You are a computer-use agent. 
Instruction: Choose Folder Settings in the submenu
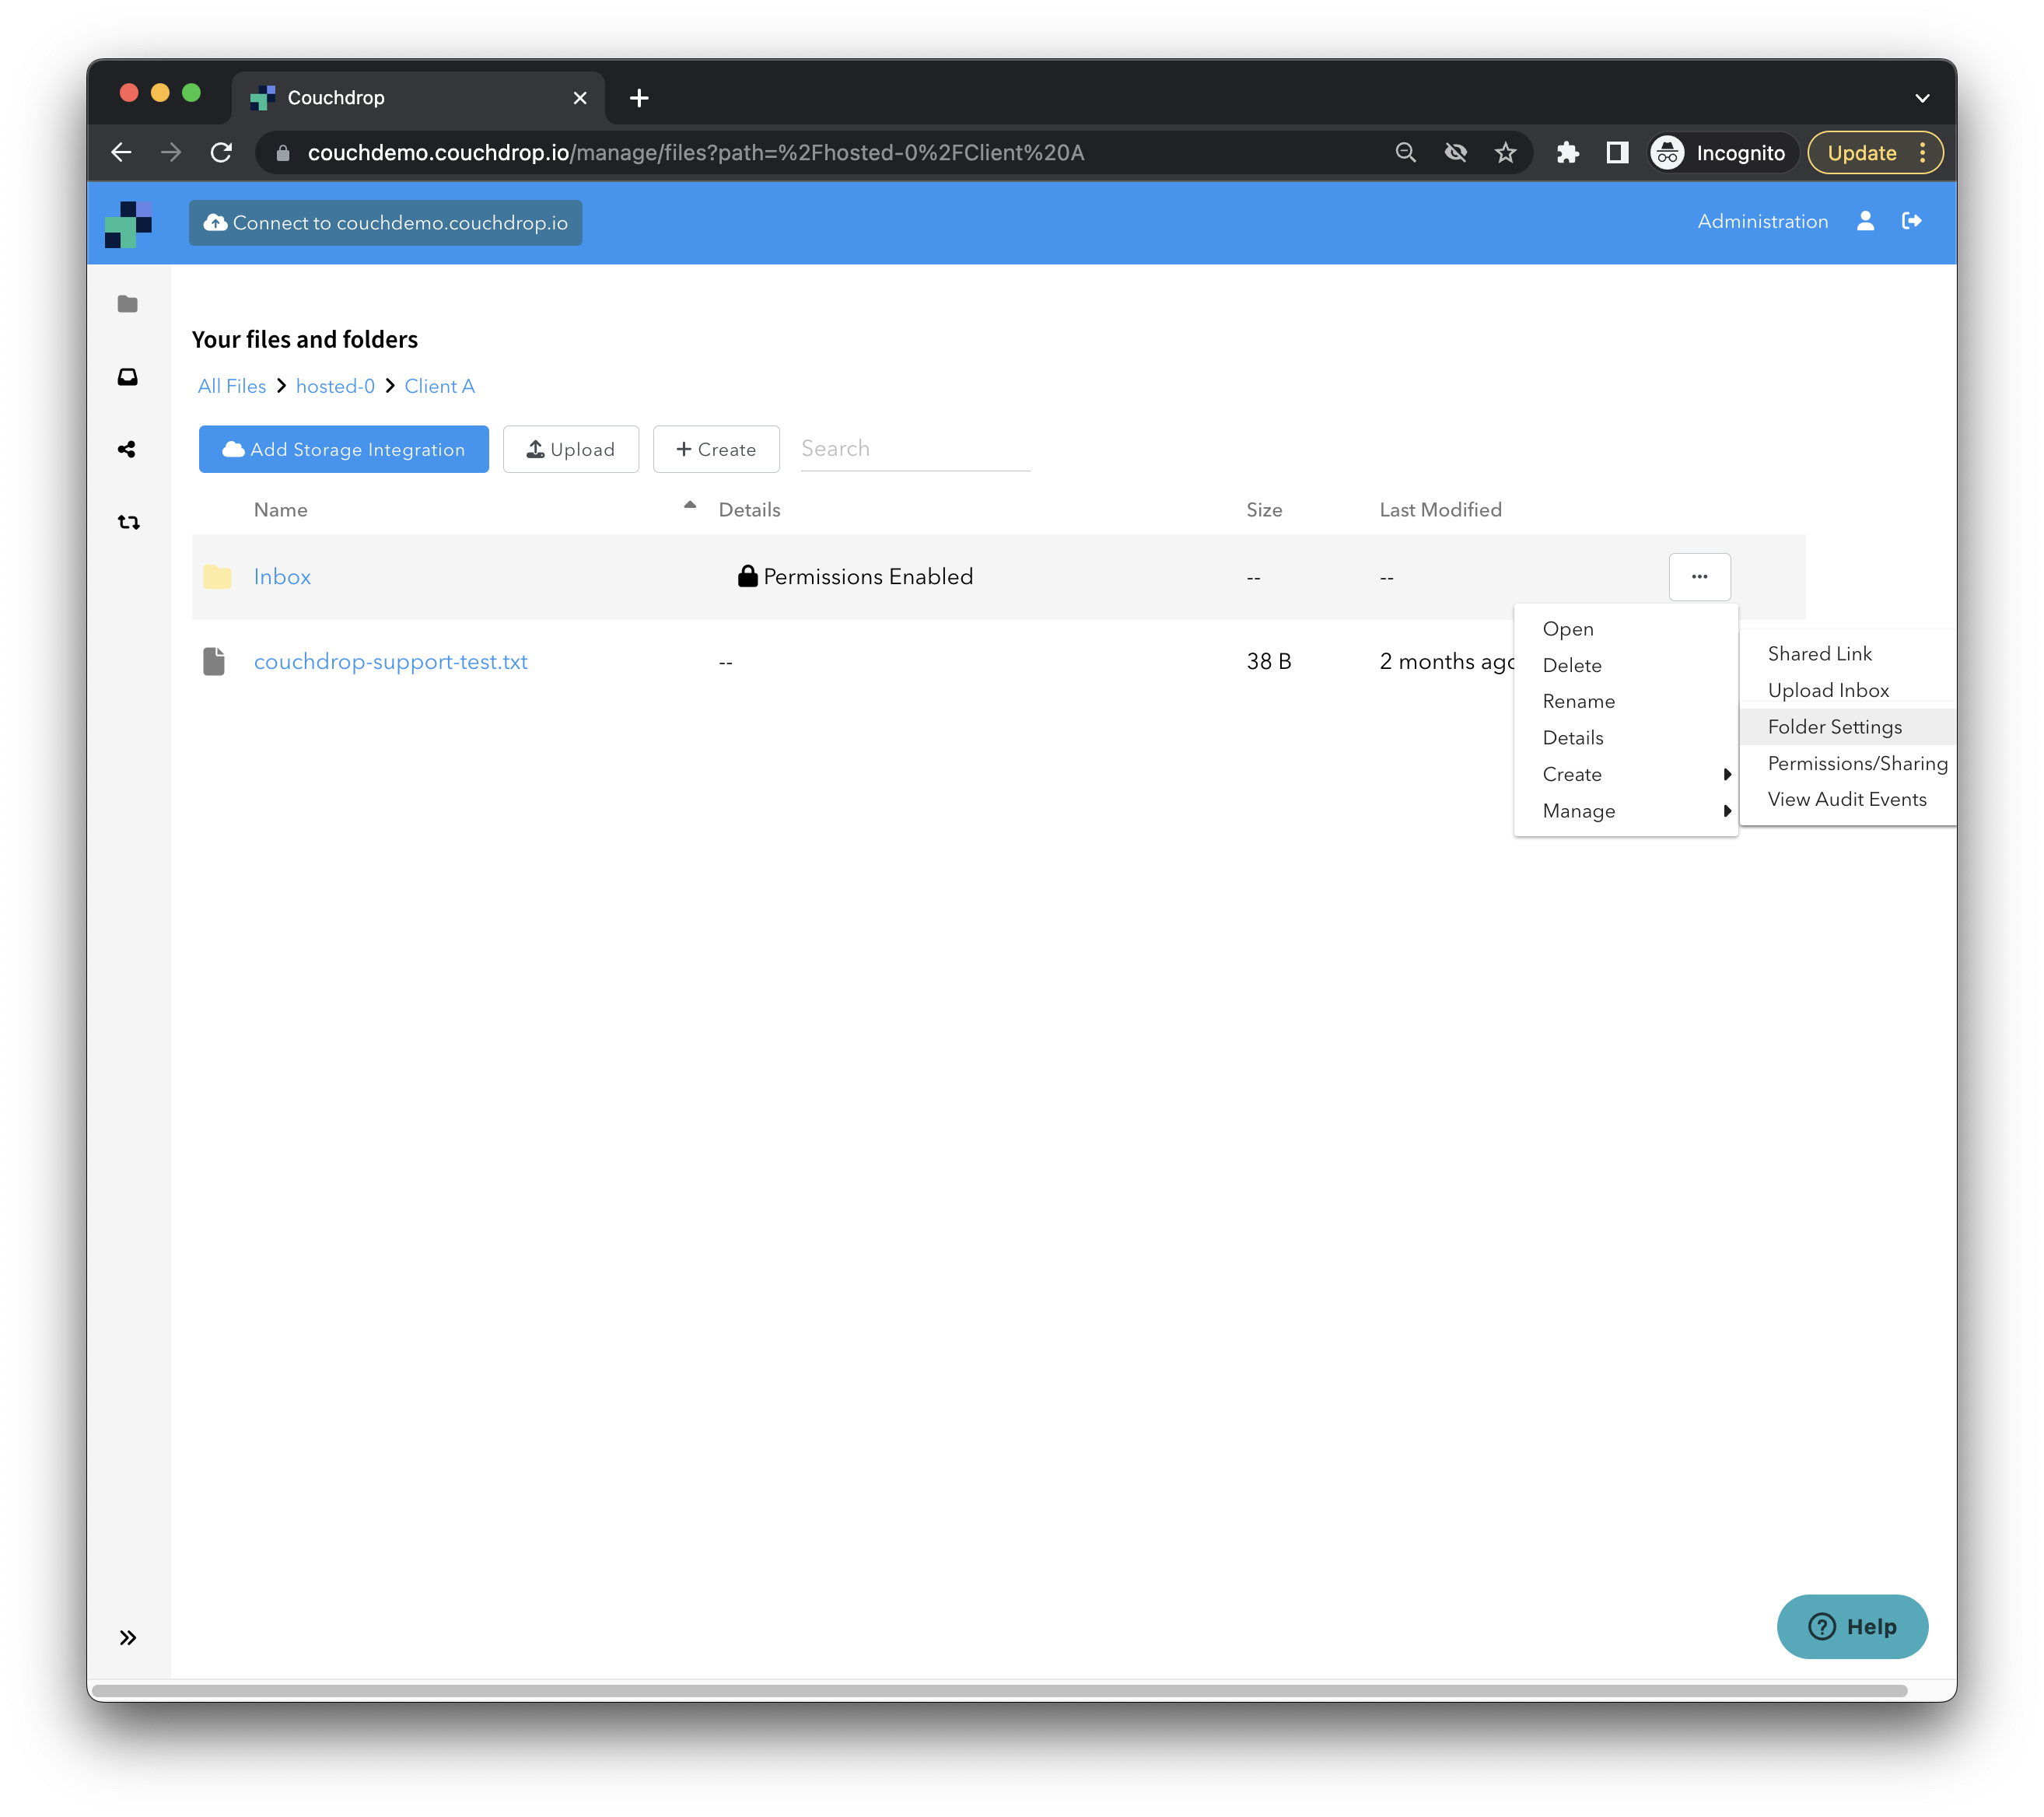click(x=1847, y=727)
